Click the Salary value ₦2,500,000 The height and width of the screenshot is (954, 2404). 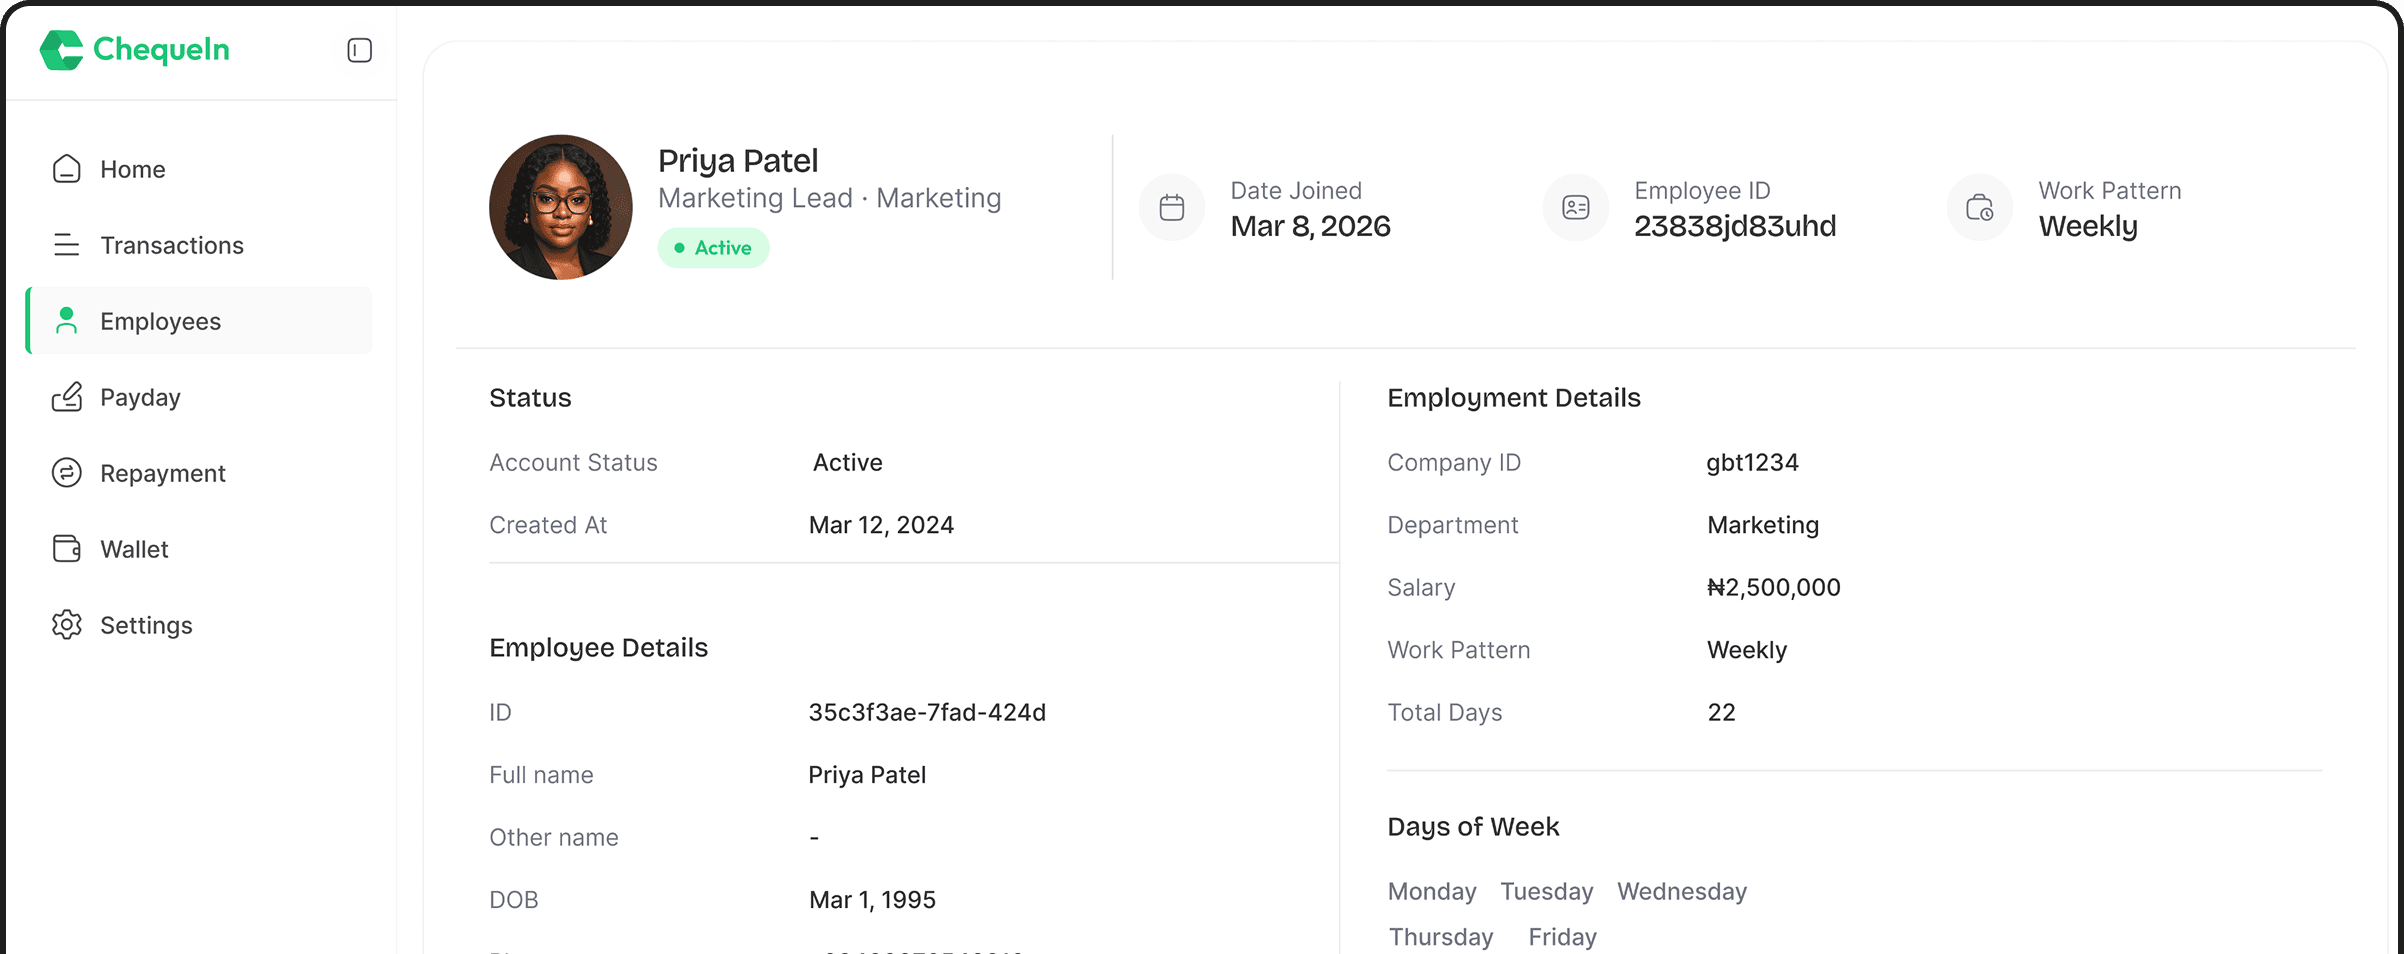point(1773,587)
